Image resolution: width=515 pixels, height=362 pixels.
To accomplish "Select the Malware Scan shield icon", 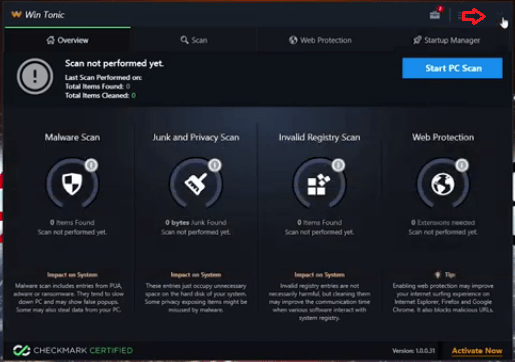I will point(72,184).
